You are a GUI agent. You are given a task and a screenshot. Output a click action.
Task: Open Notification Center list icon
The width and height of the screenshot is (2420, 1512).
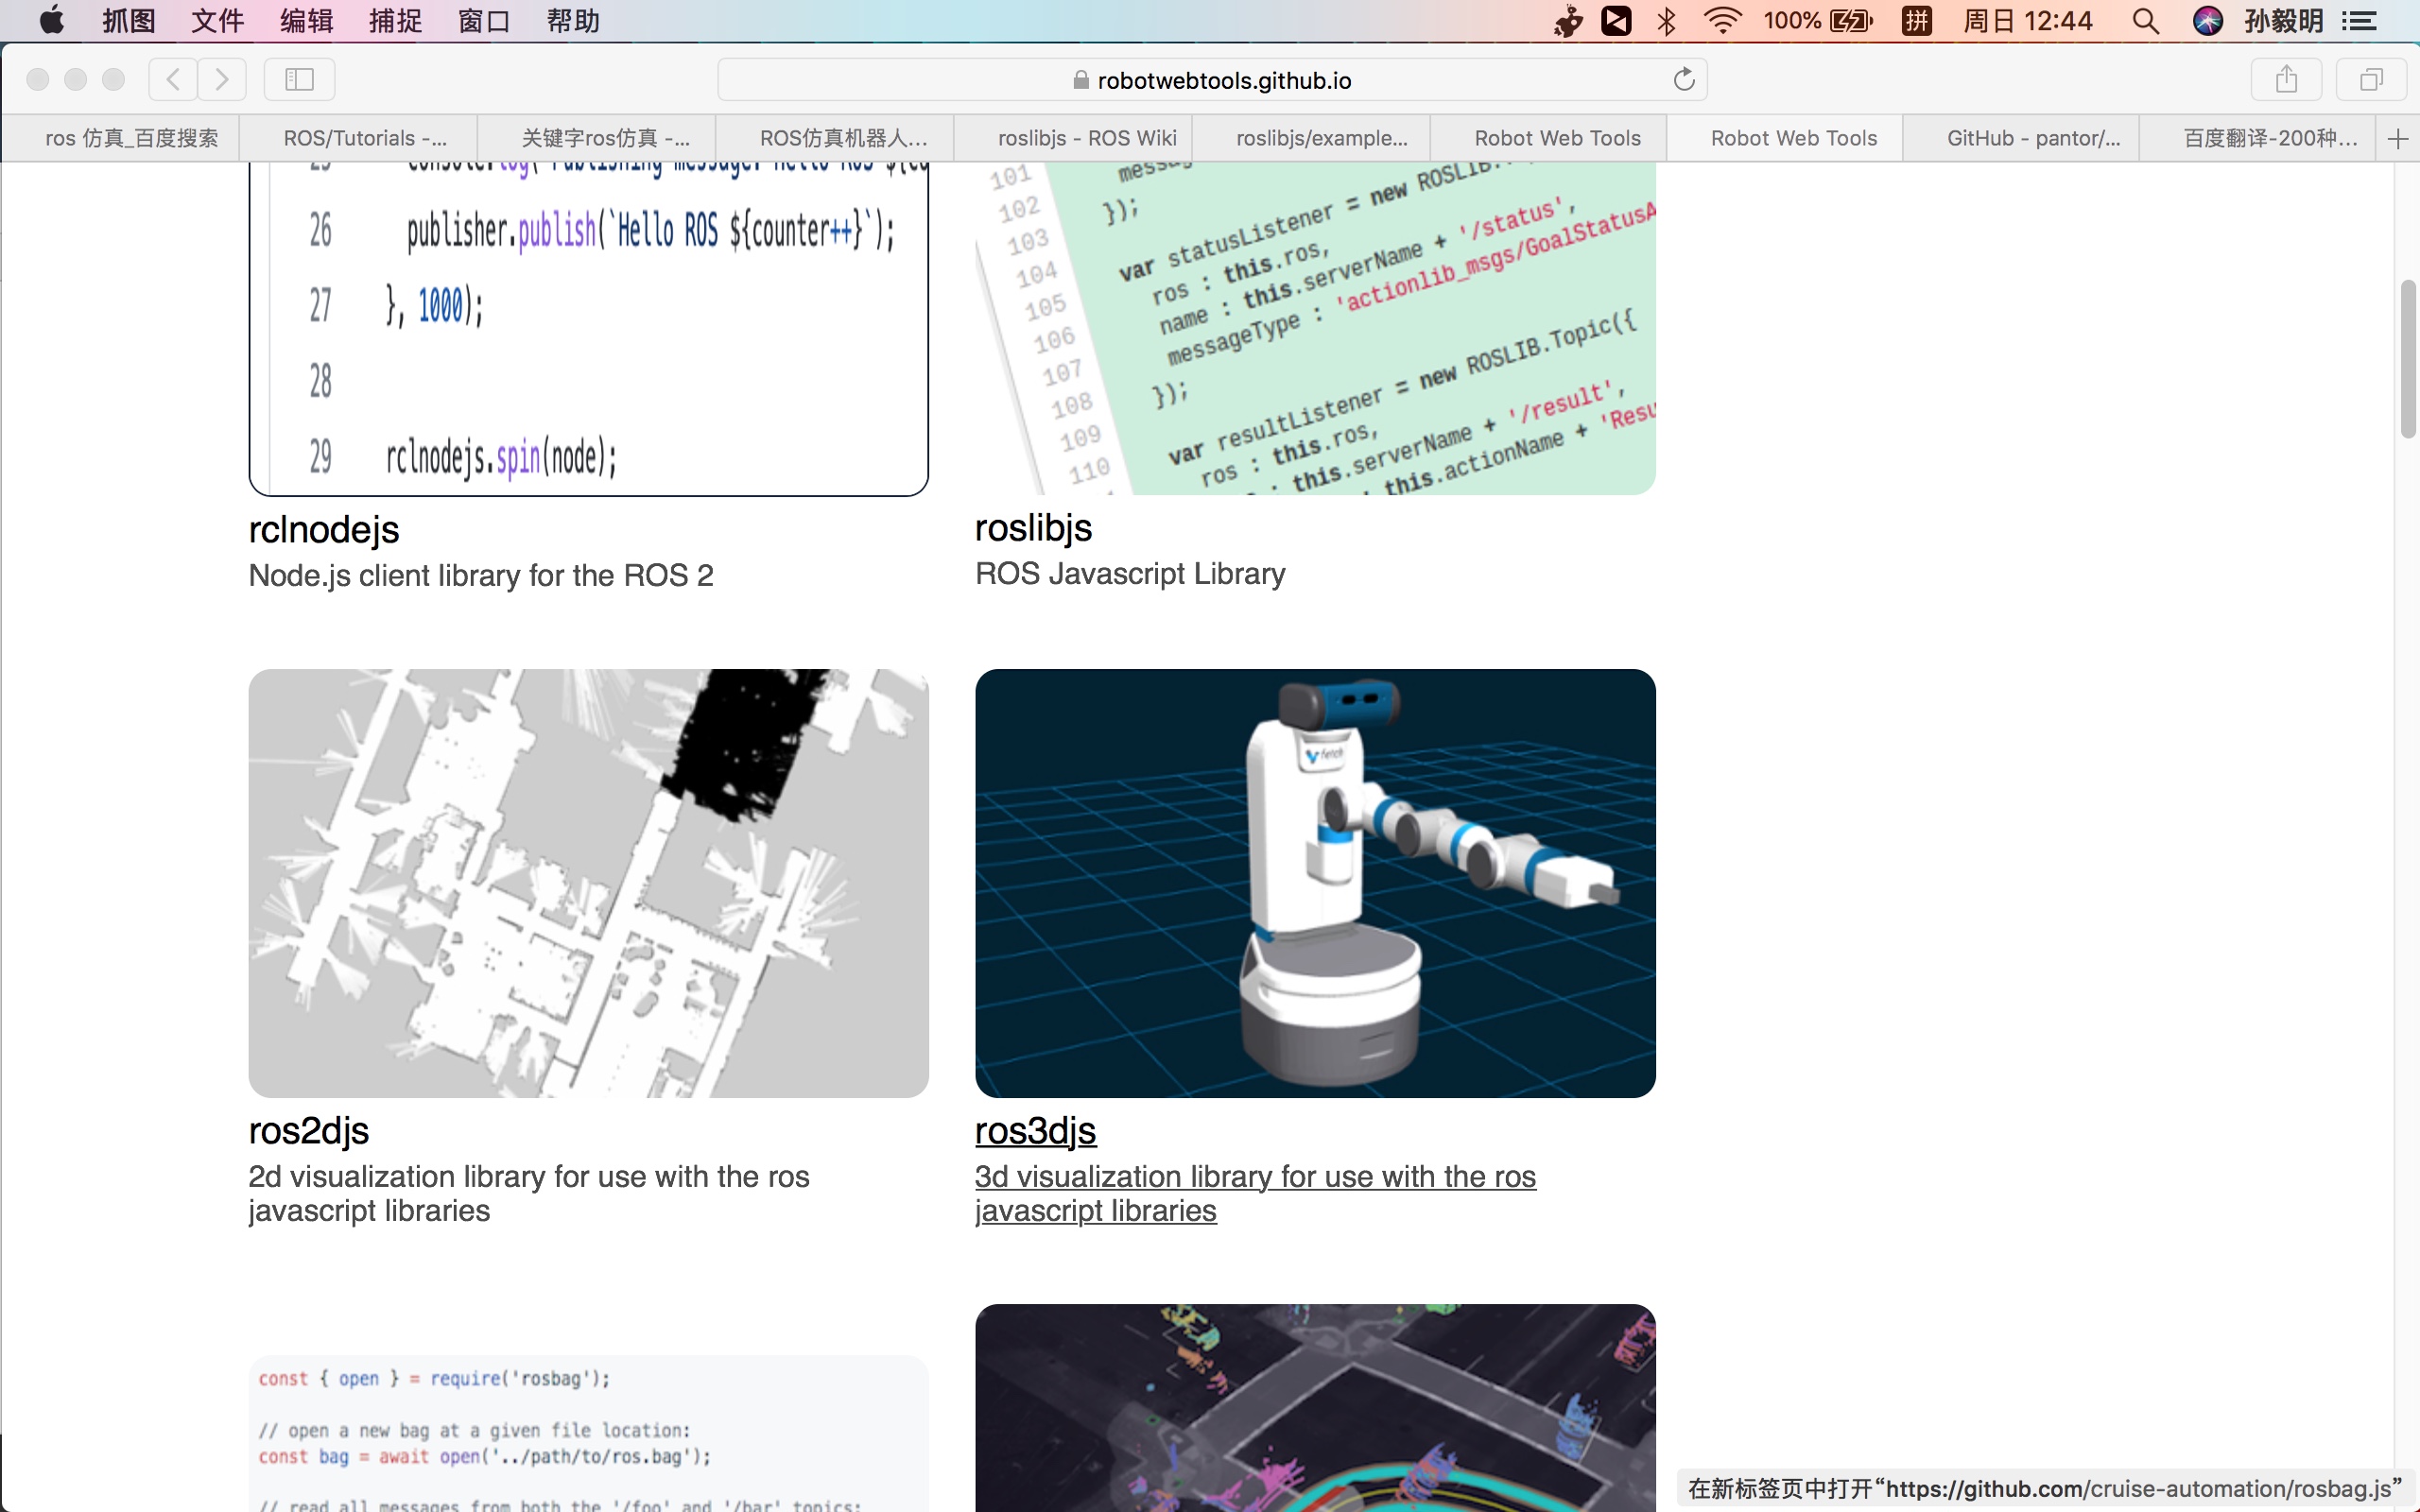point(2360,21)
